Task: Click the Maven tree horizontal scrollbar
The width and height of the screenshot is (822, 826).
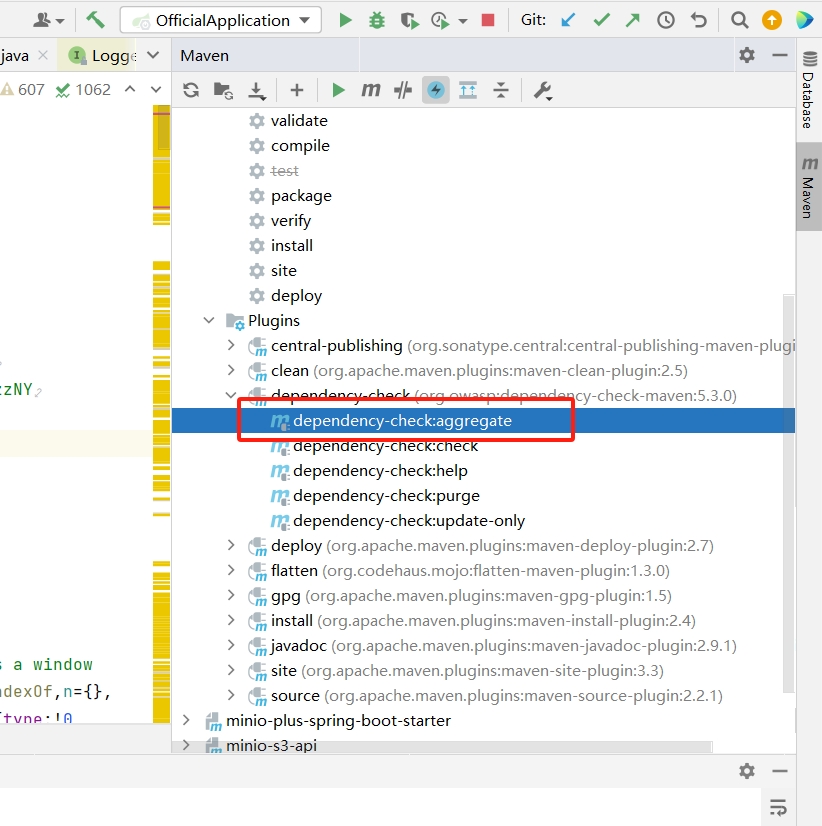Action: 443,747
